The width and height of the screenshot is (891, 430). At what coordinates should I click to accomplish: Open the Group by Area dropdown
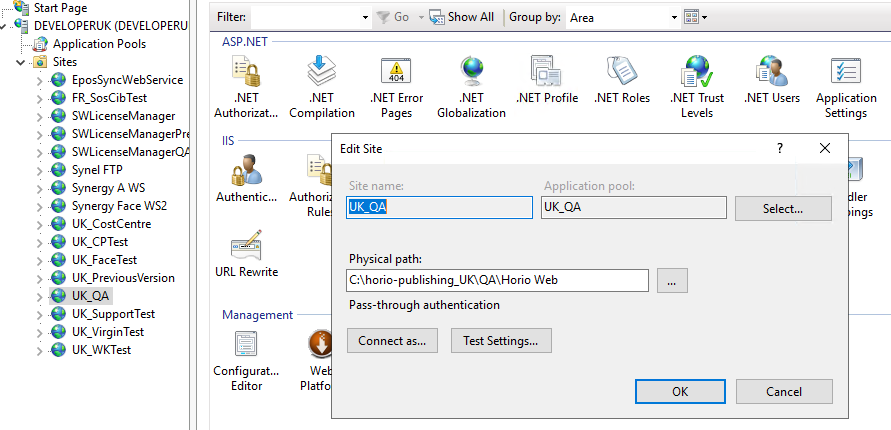[623, 18]
